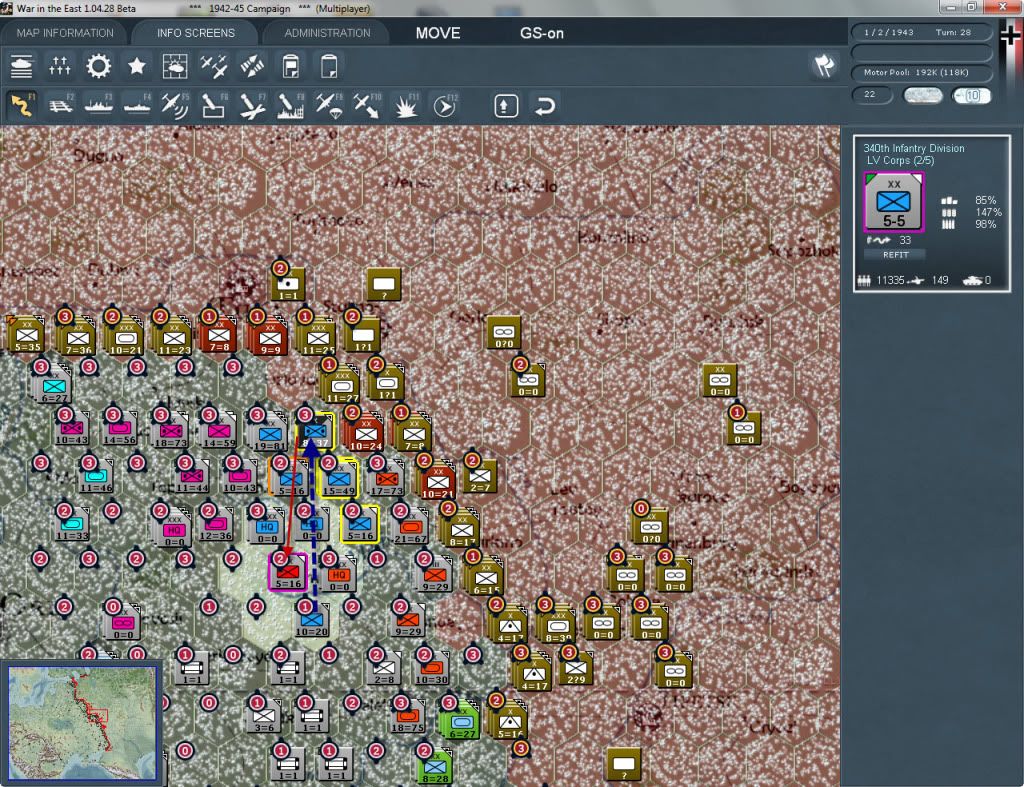The image size is (1024, 787).
Task: Switch to the MAP INFORMATION tab
Action: (65, 33)
